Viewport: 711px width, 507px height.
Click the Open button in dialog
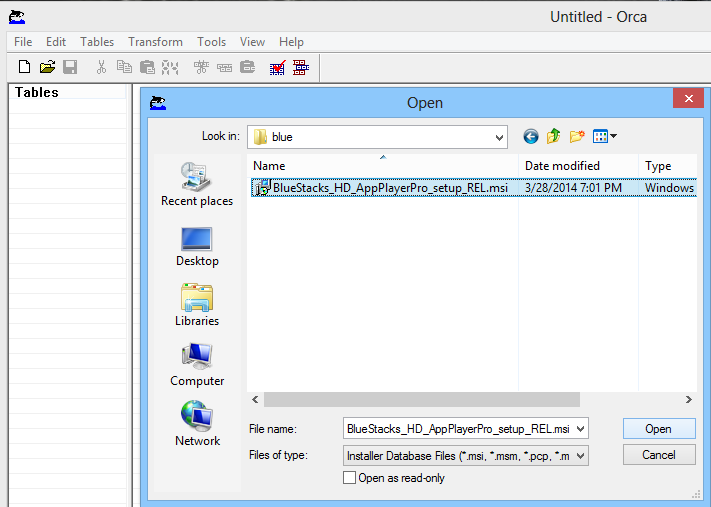pyautogui.click(x=659, y=429)
